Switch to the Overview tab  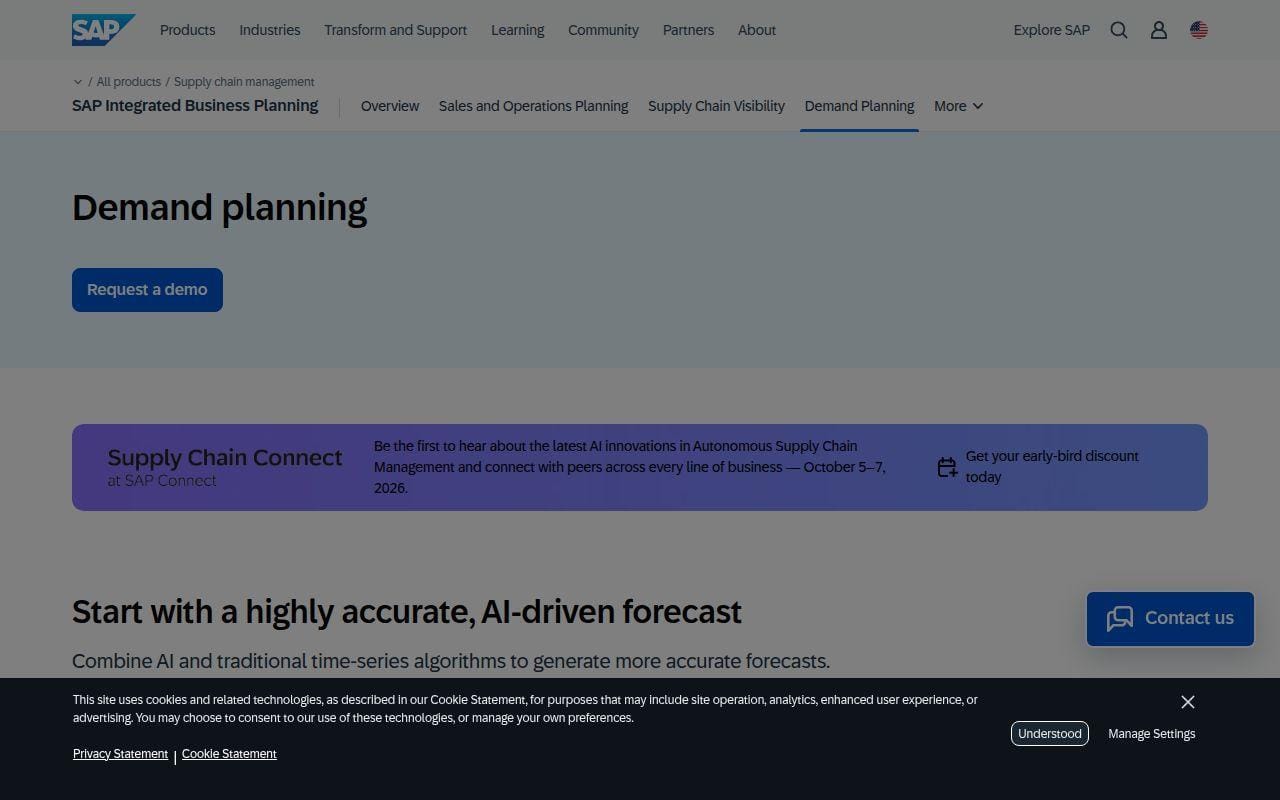point(390,106)
